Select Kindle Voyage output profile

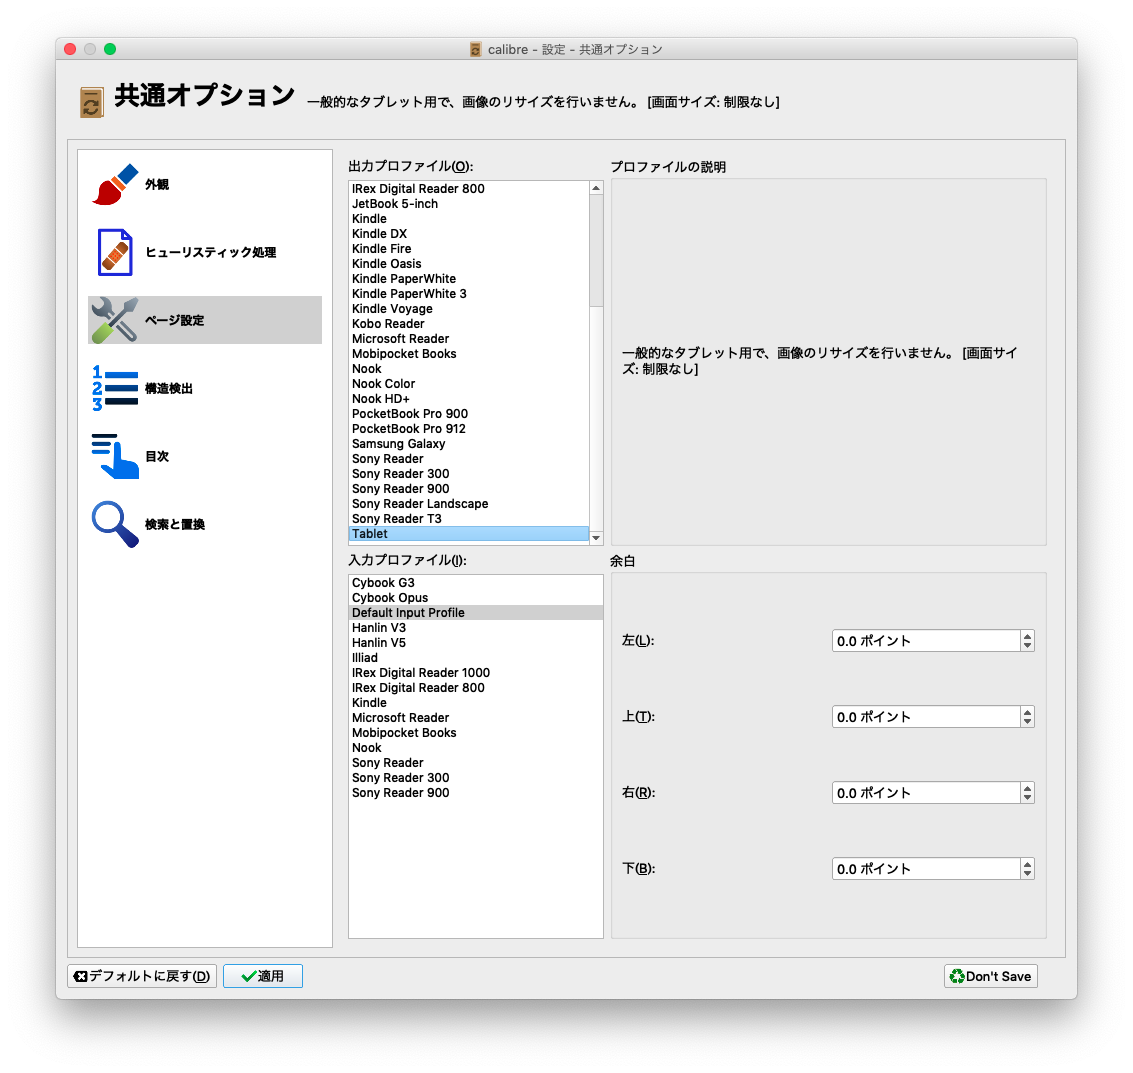[x=469, y=309]
